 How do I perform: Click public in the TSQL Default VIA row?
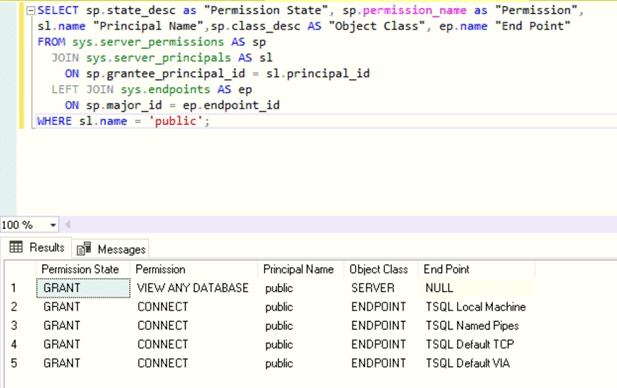click(301, 363)
